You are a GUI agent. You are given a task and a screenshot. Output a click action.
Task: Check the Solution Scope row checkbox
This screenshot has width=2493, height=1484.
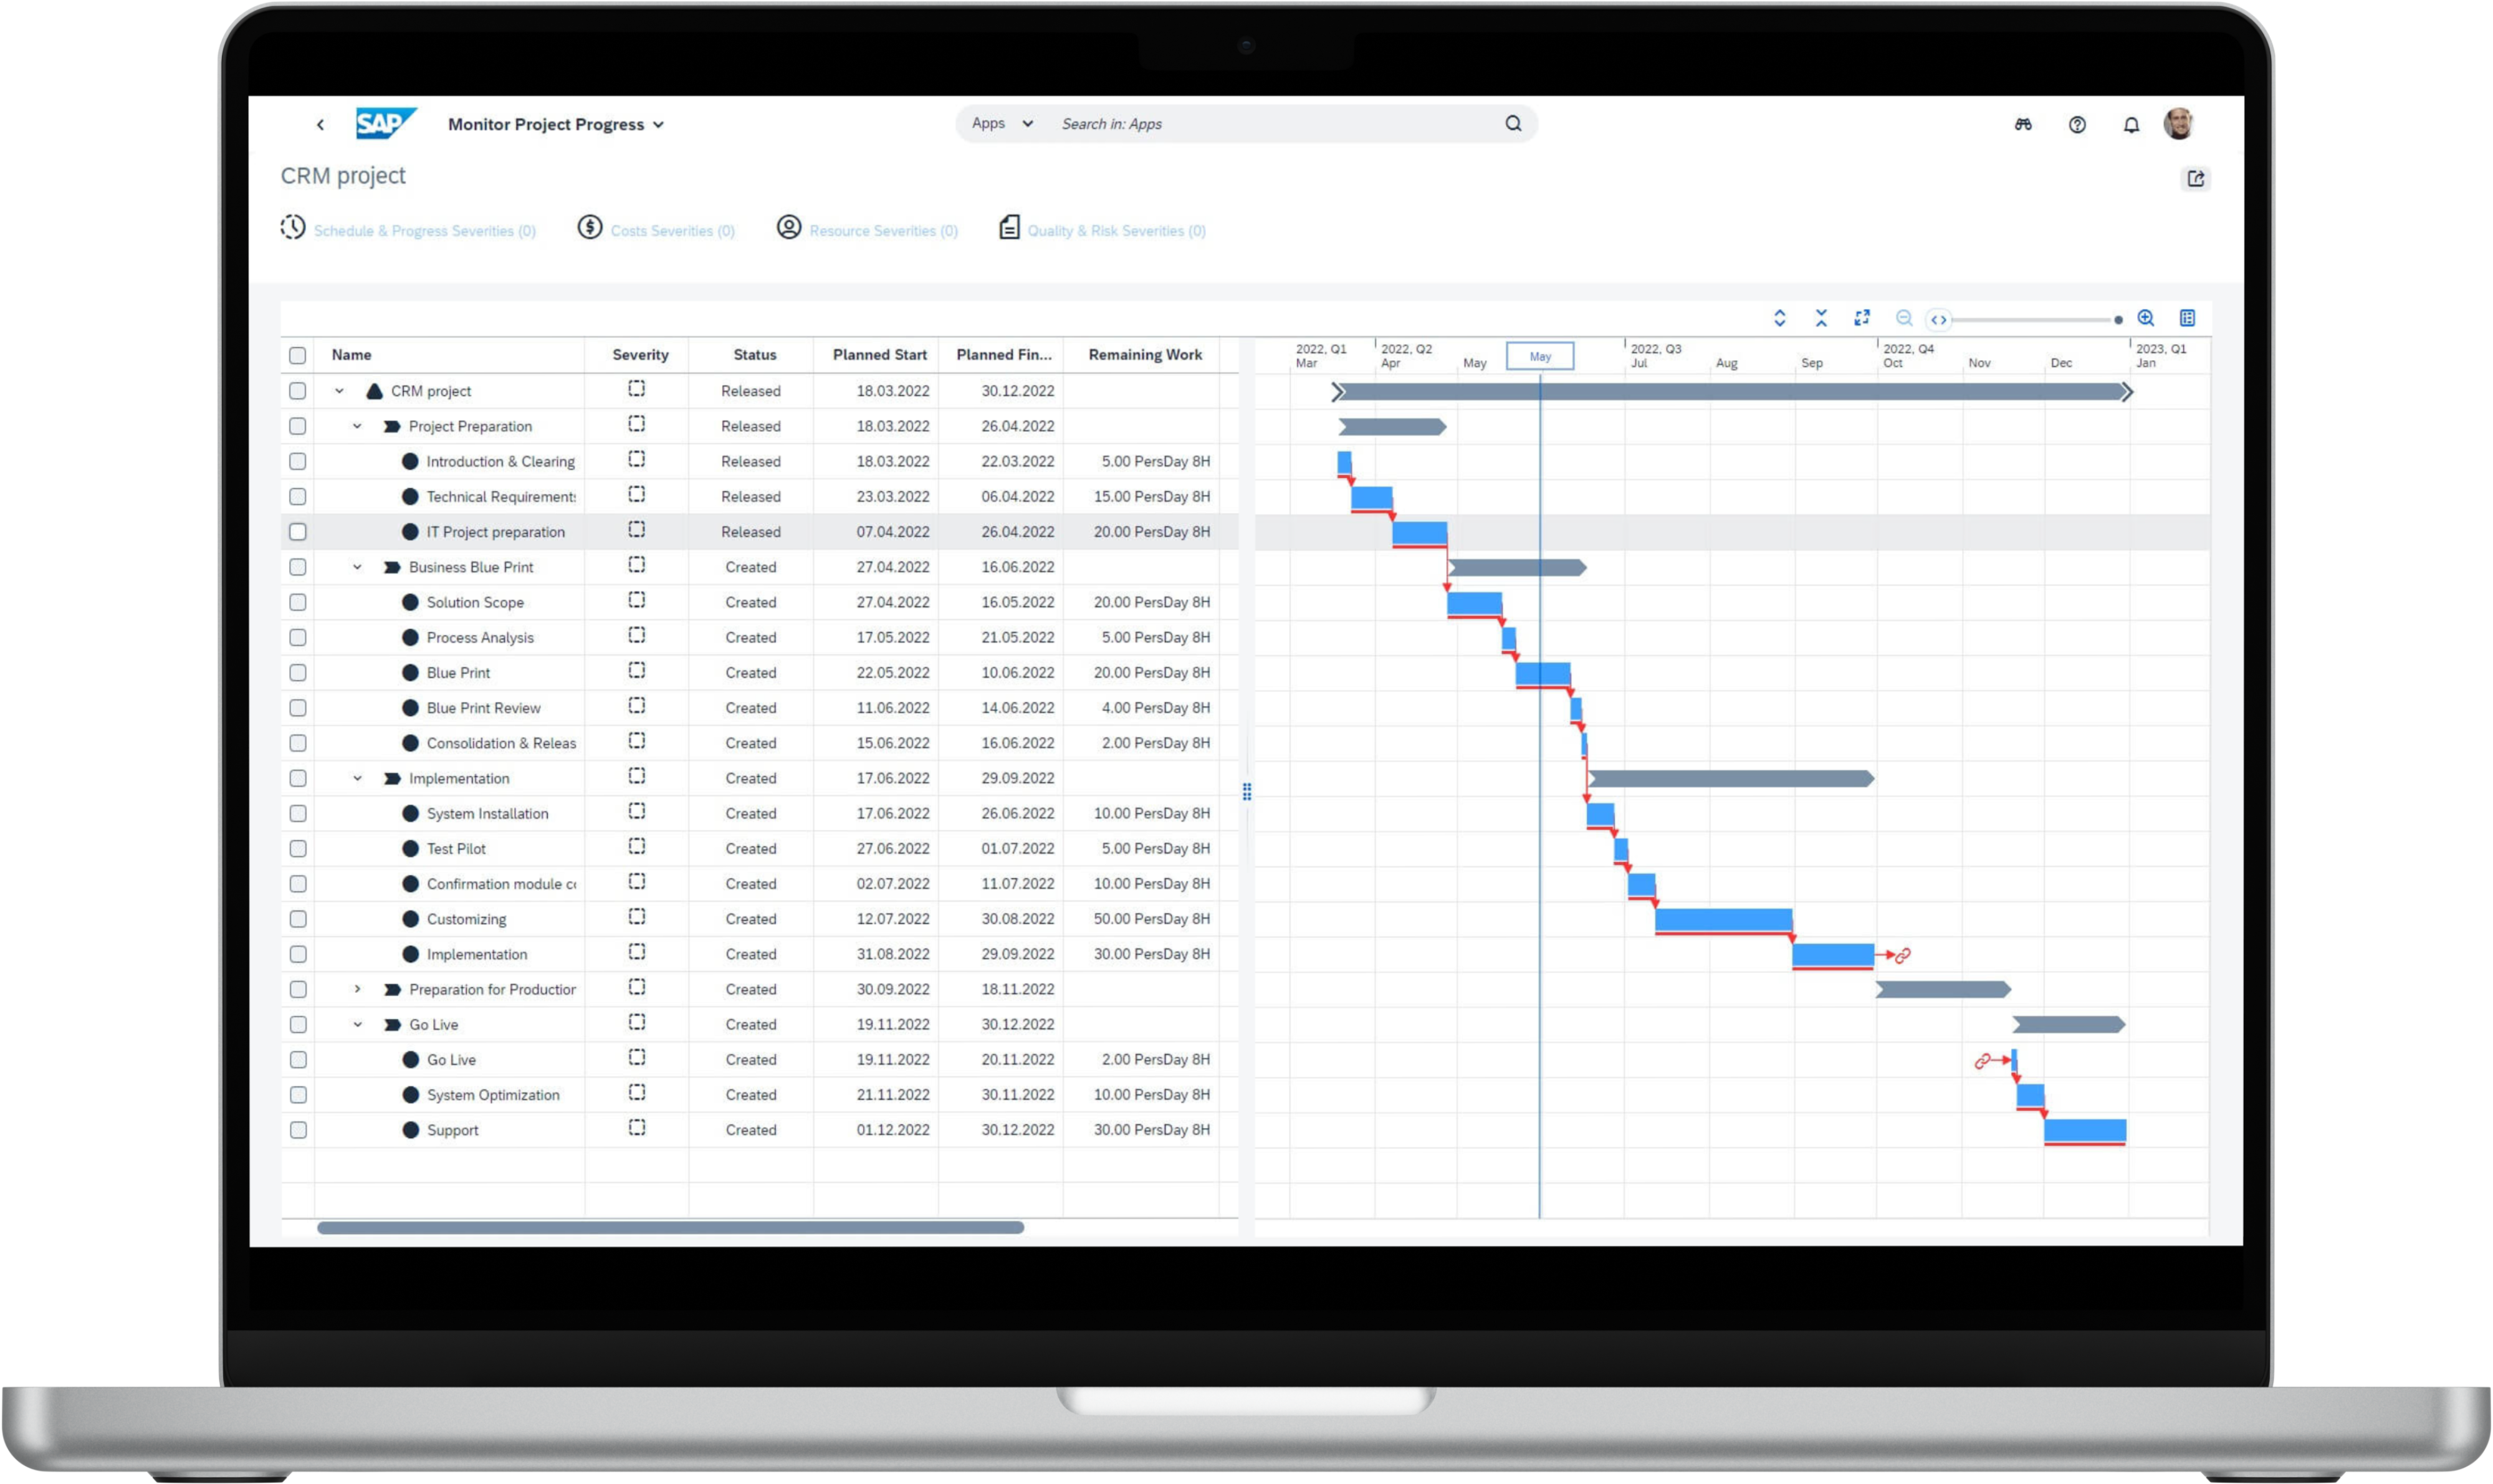(298, 602)
